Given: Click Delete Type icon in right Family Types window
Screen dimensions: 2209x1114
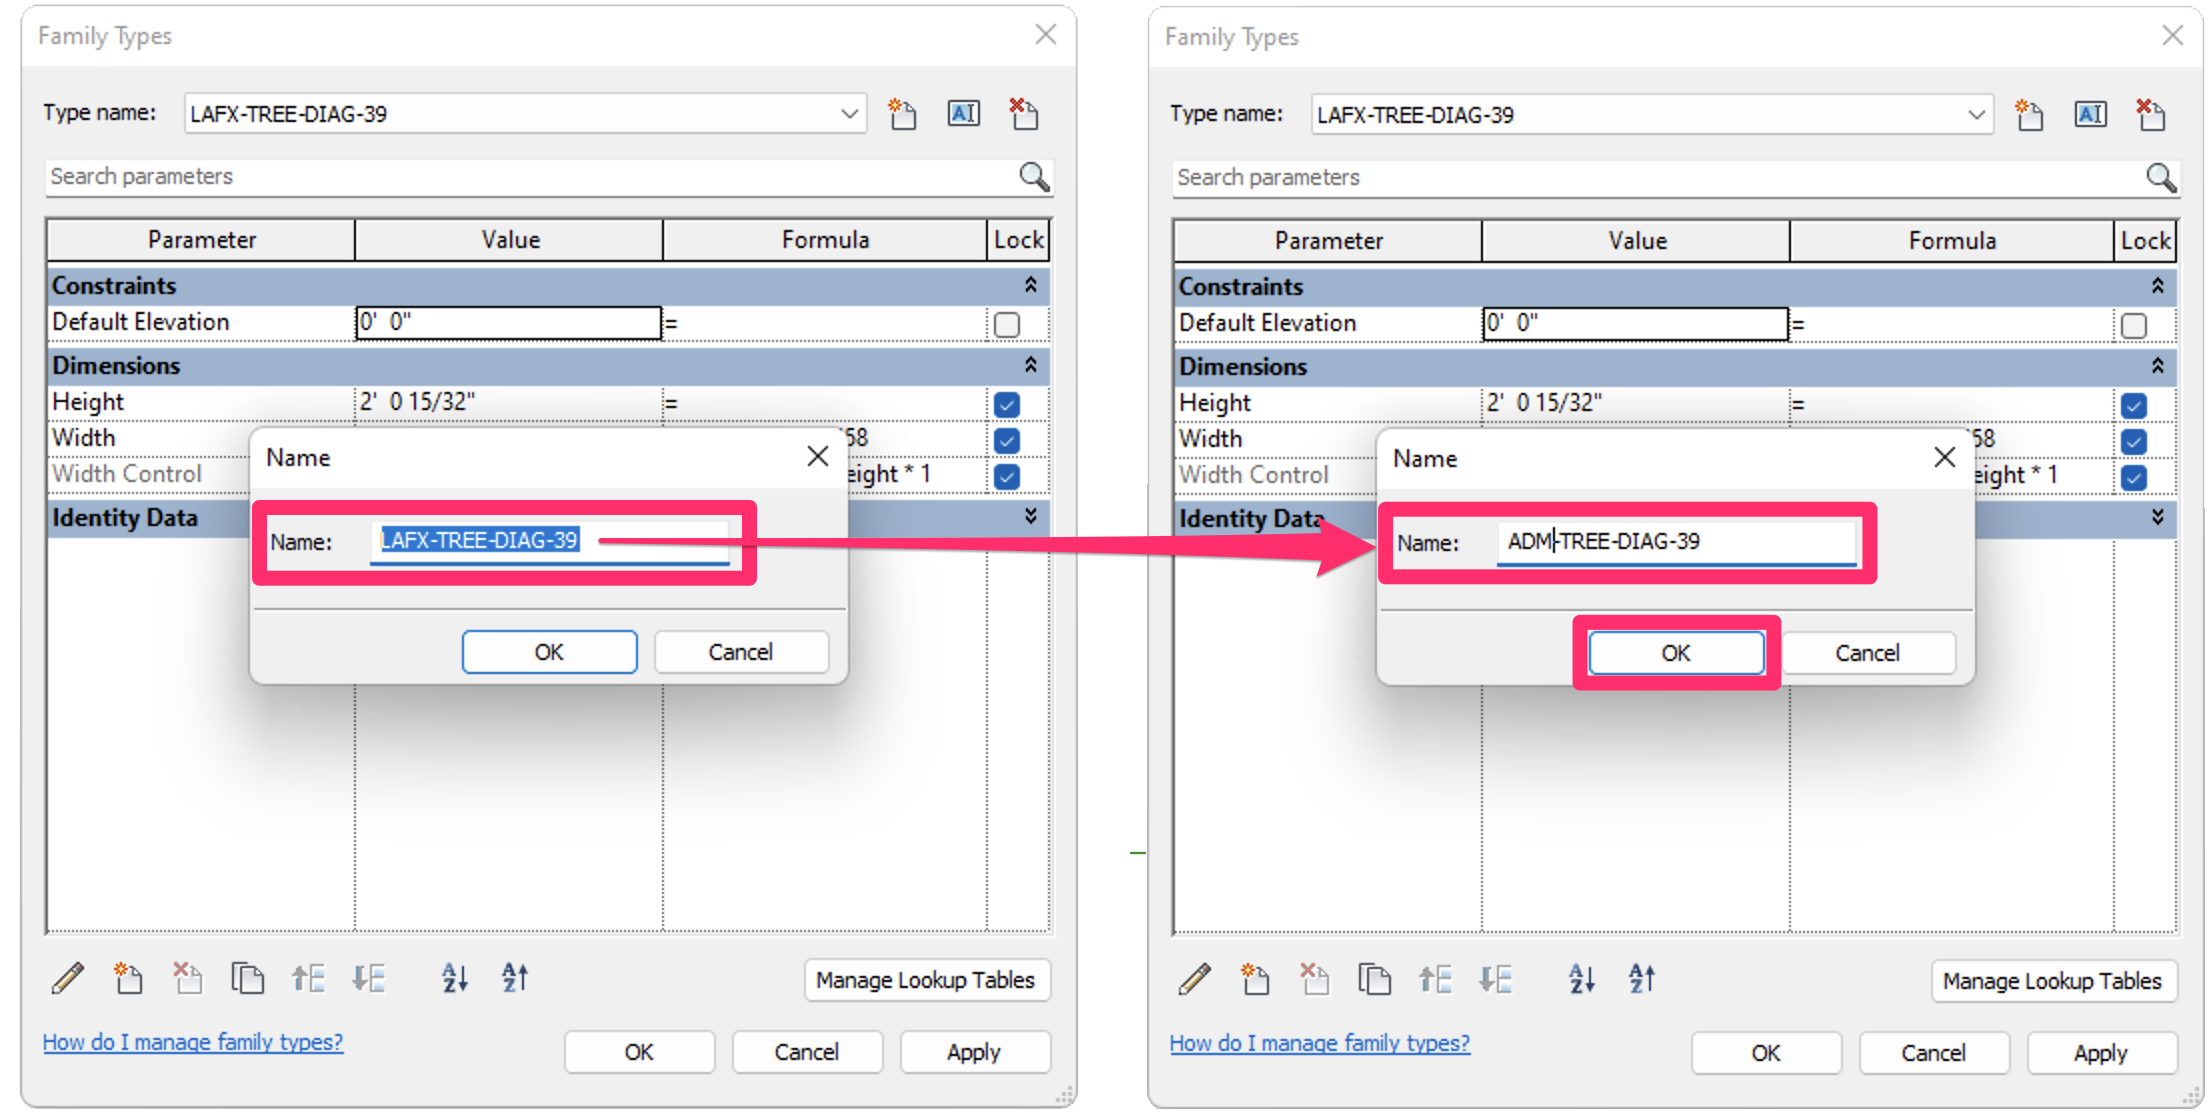Looking at the screenshot, I should pyautogui.click(x=2150, y=115).
